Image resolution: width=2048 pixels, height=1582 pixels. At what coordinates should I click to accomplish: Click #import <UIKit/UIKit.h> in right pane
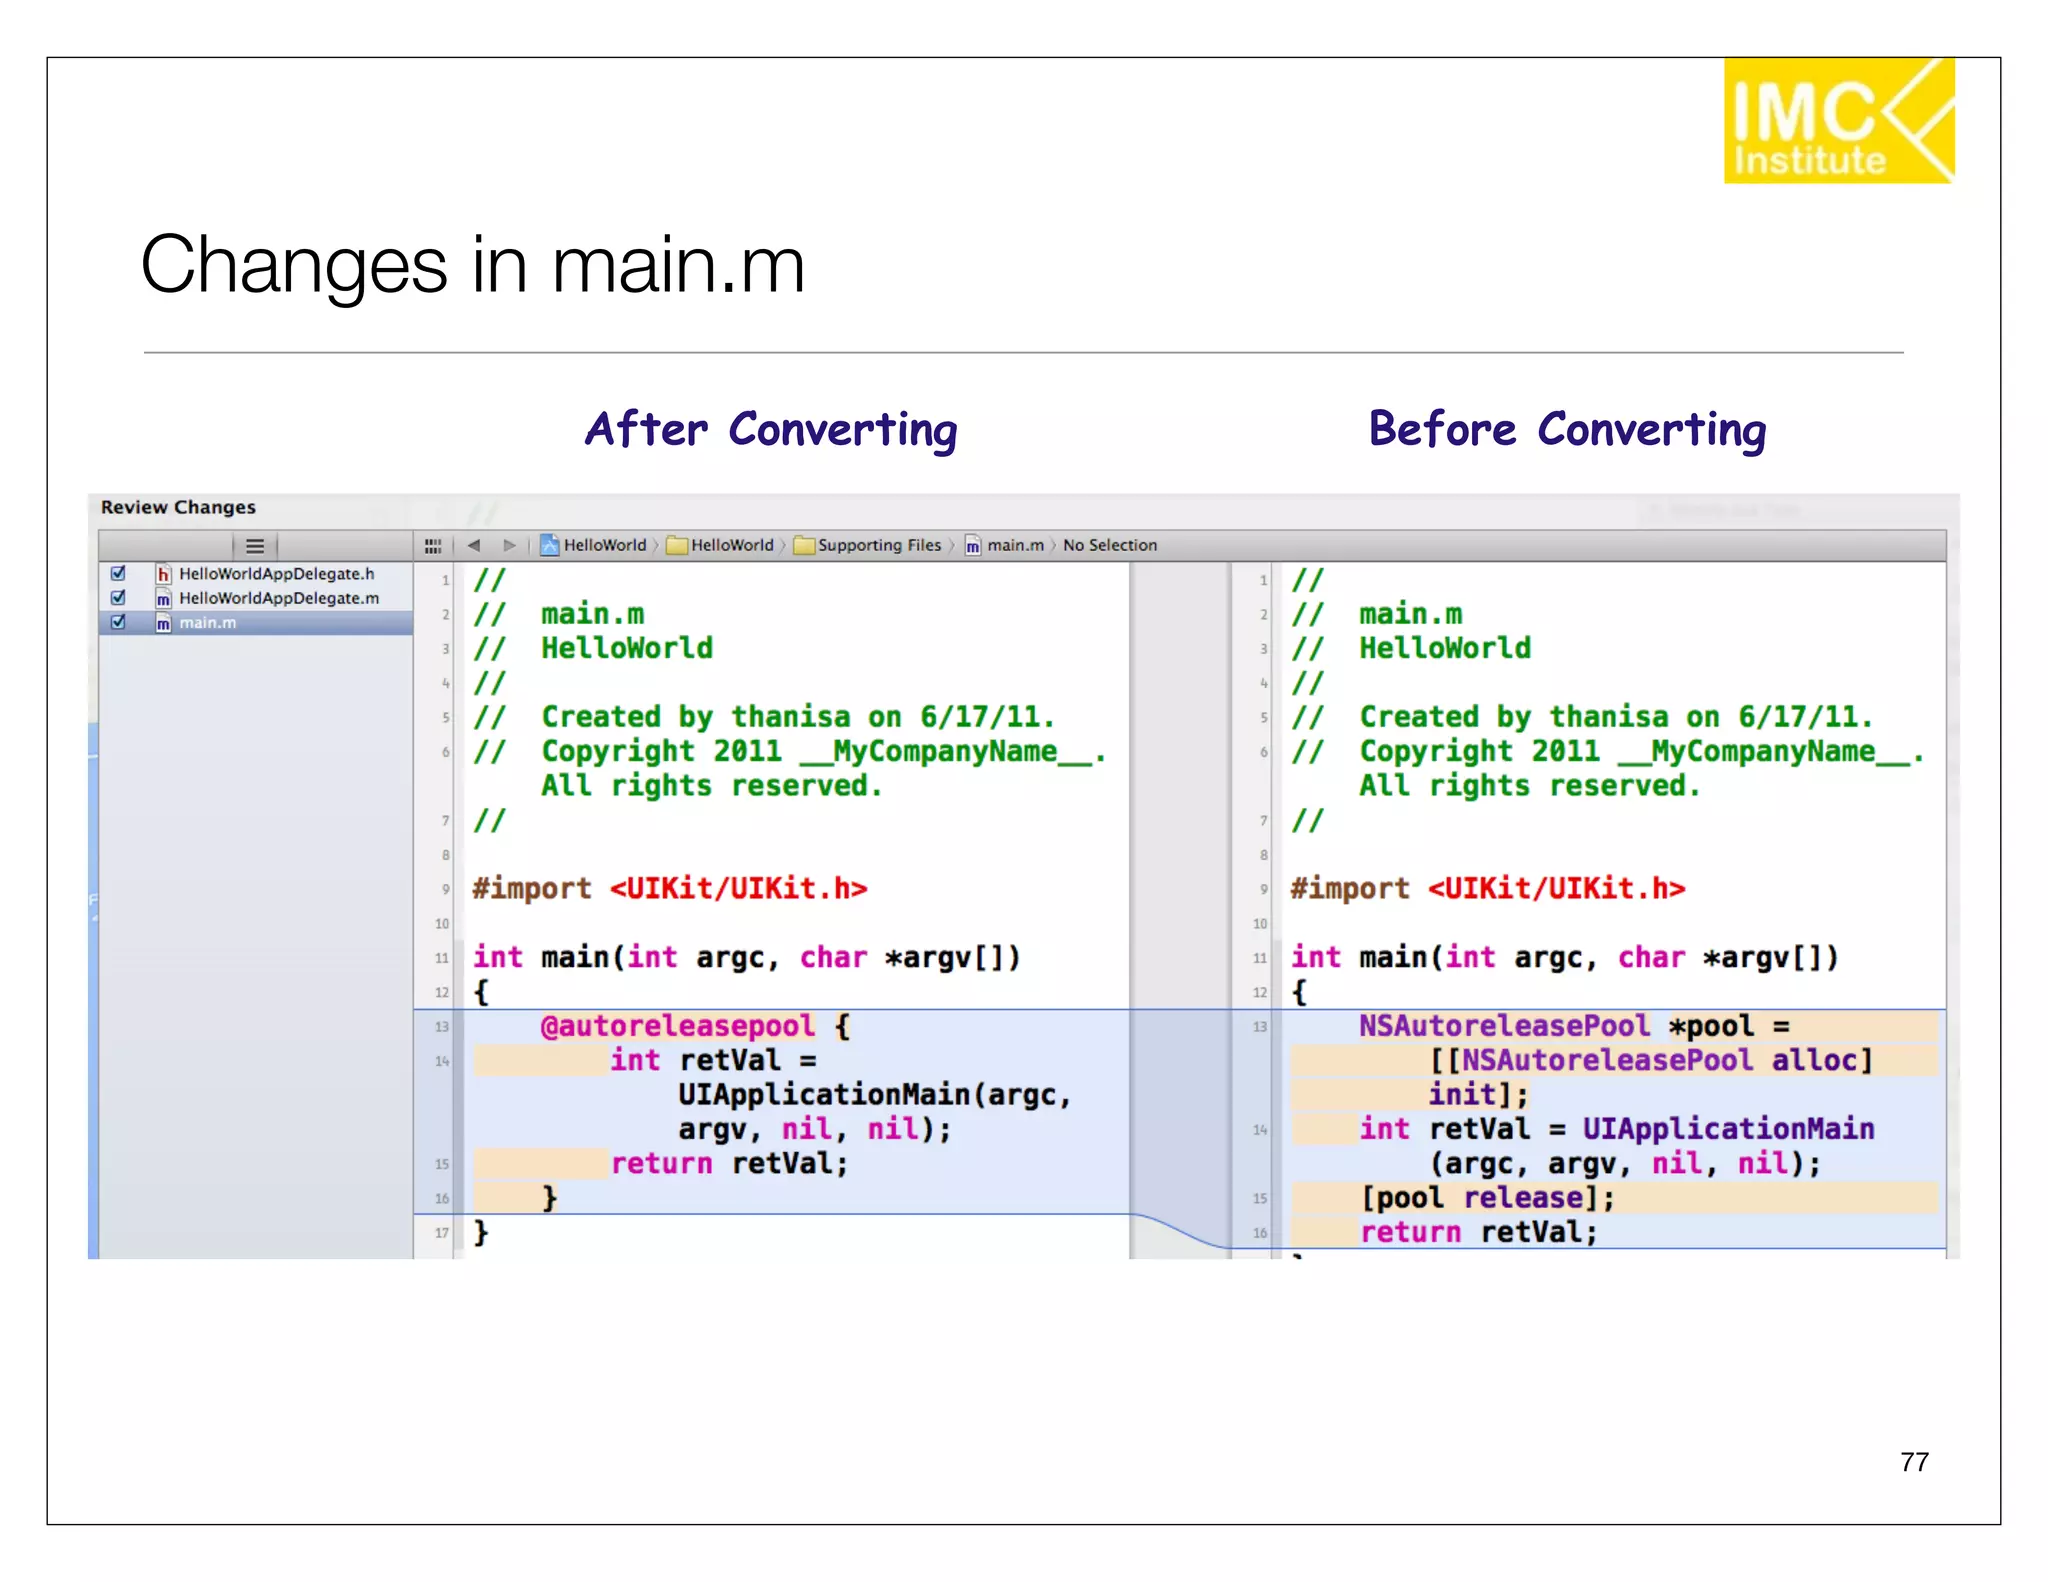coord(1488,888)
